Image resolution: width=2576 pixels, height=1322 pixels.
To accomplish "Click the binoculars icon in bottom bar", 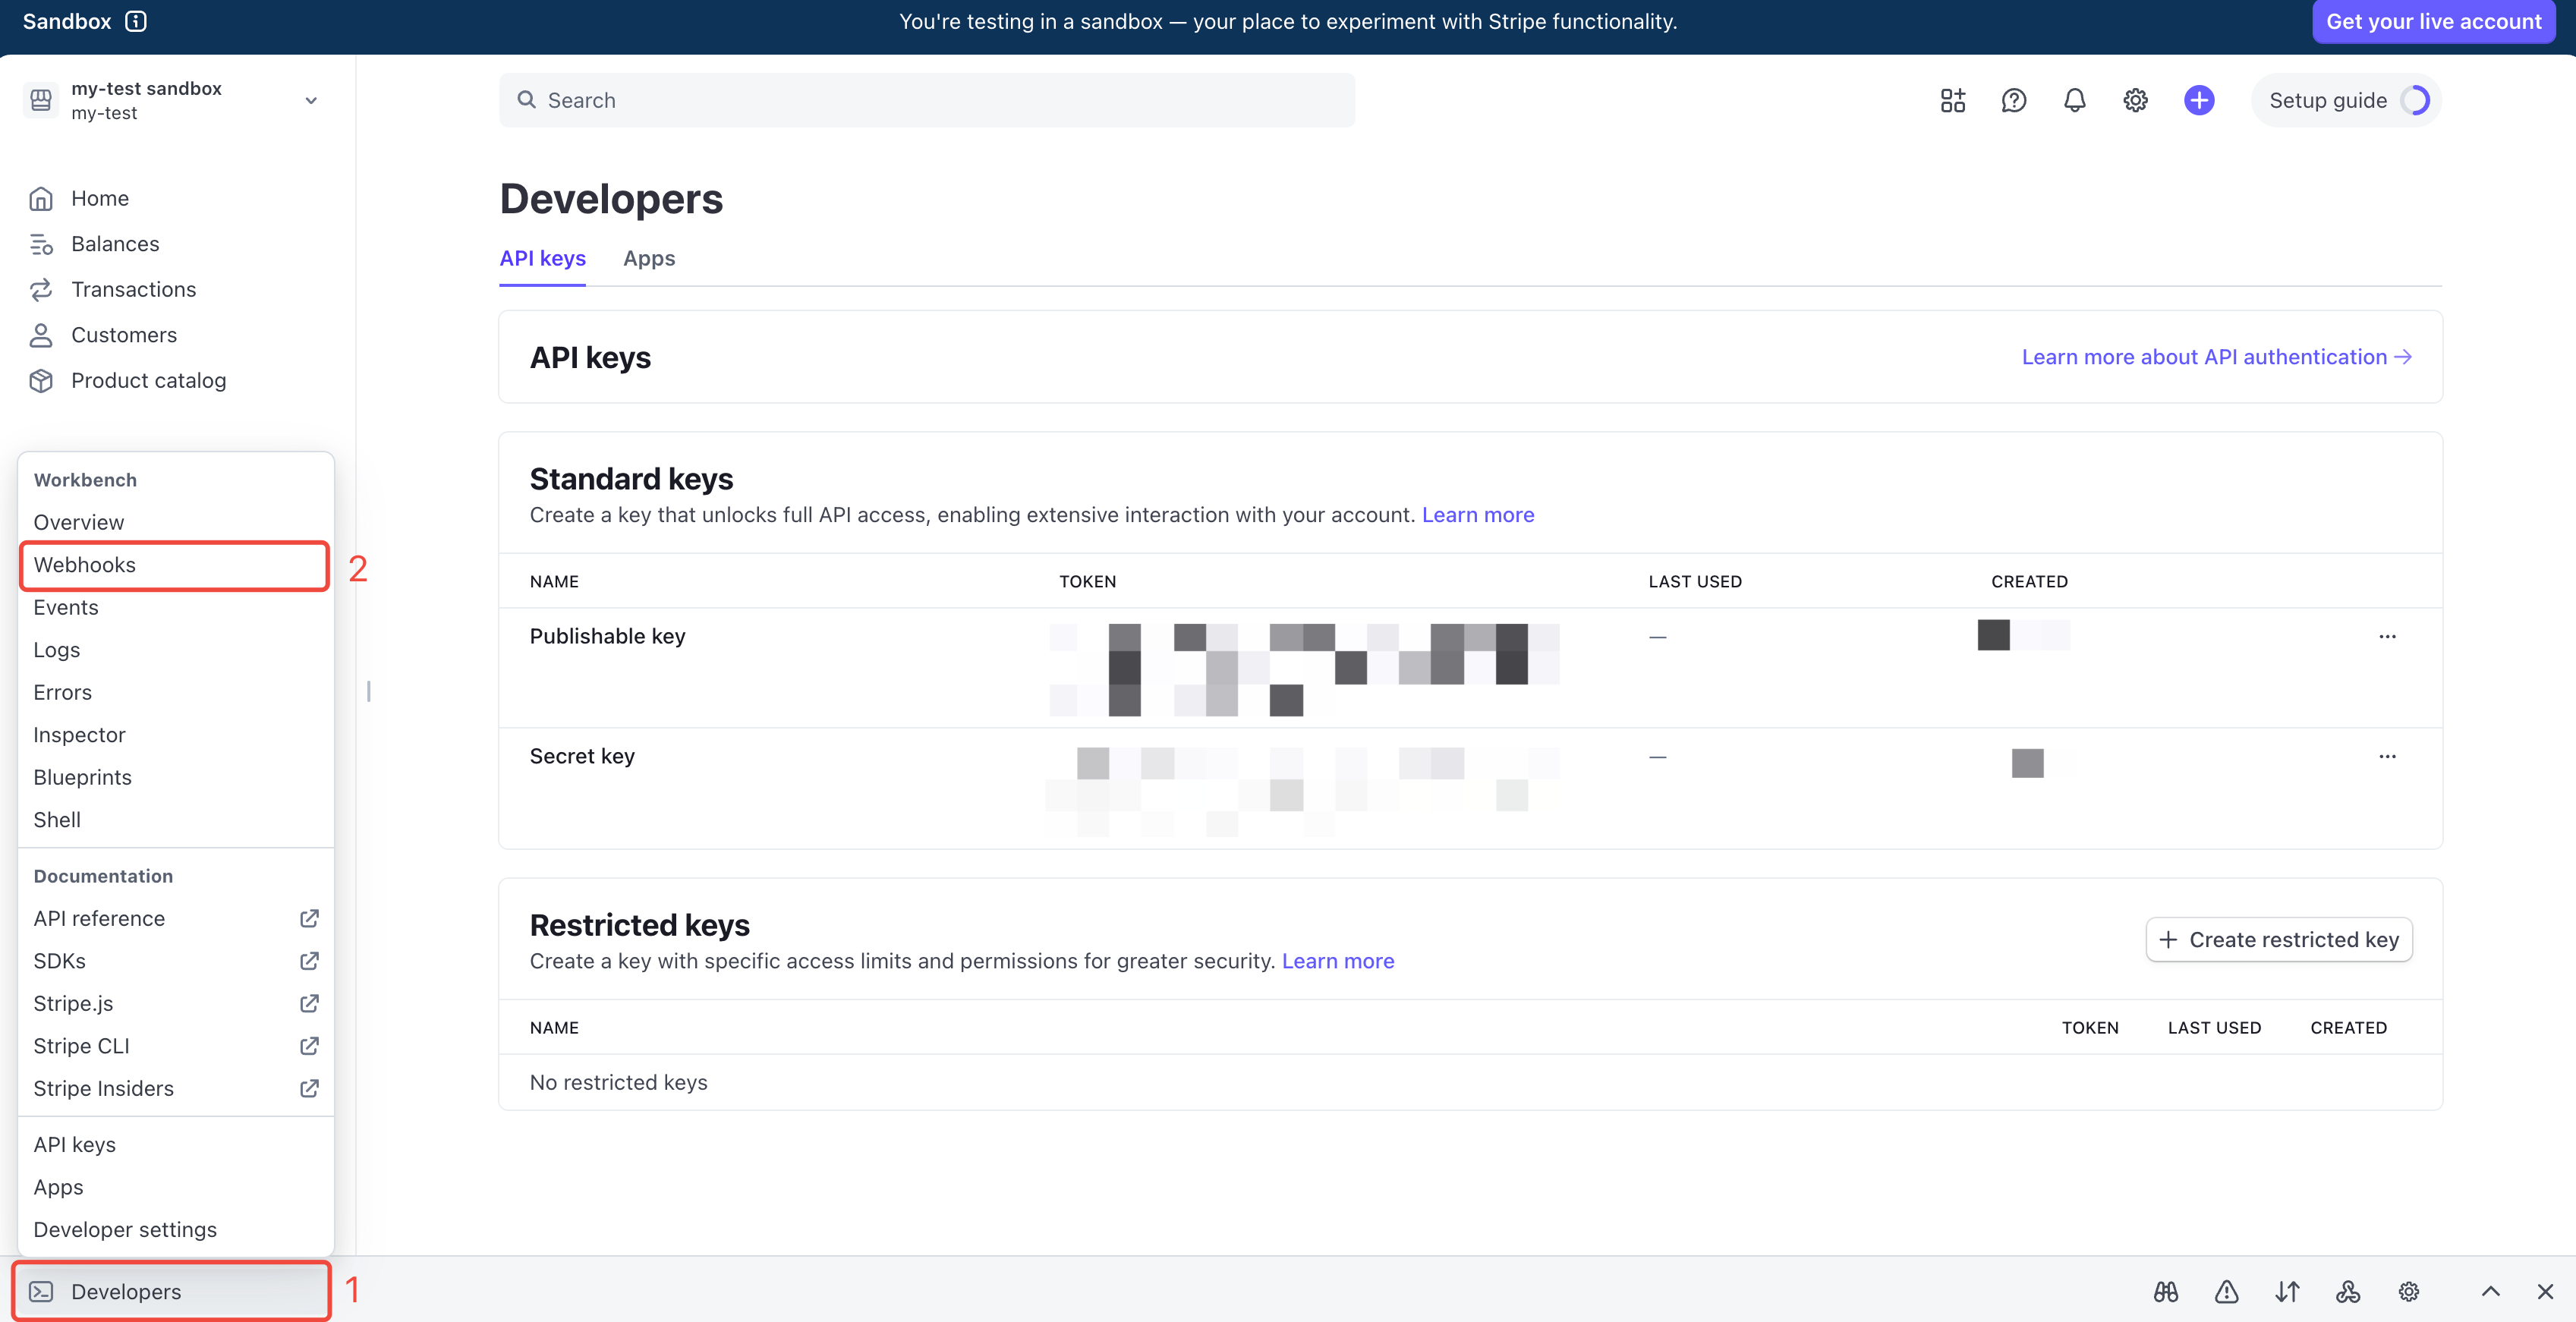I will [x=2165, y=1291].
